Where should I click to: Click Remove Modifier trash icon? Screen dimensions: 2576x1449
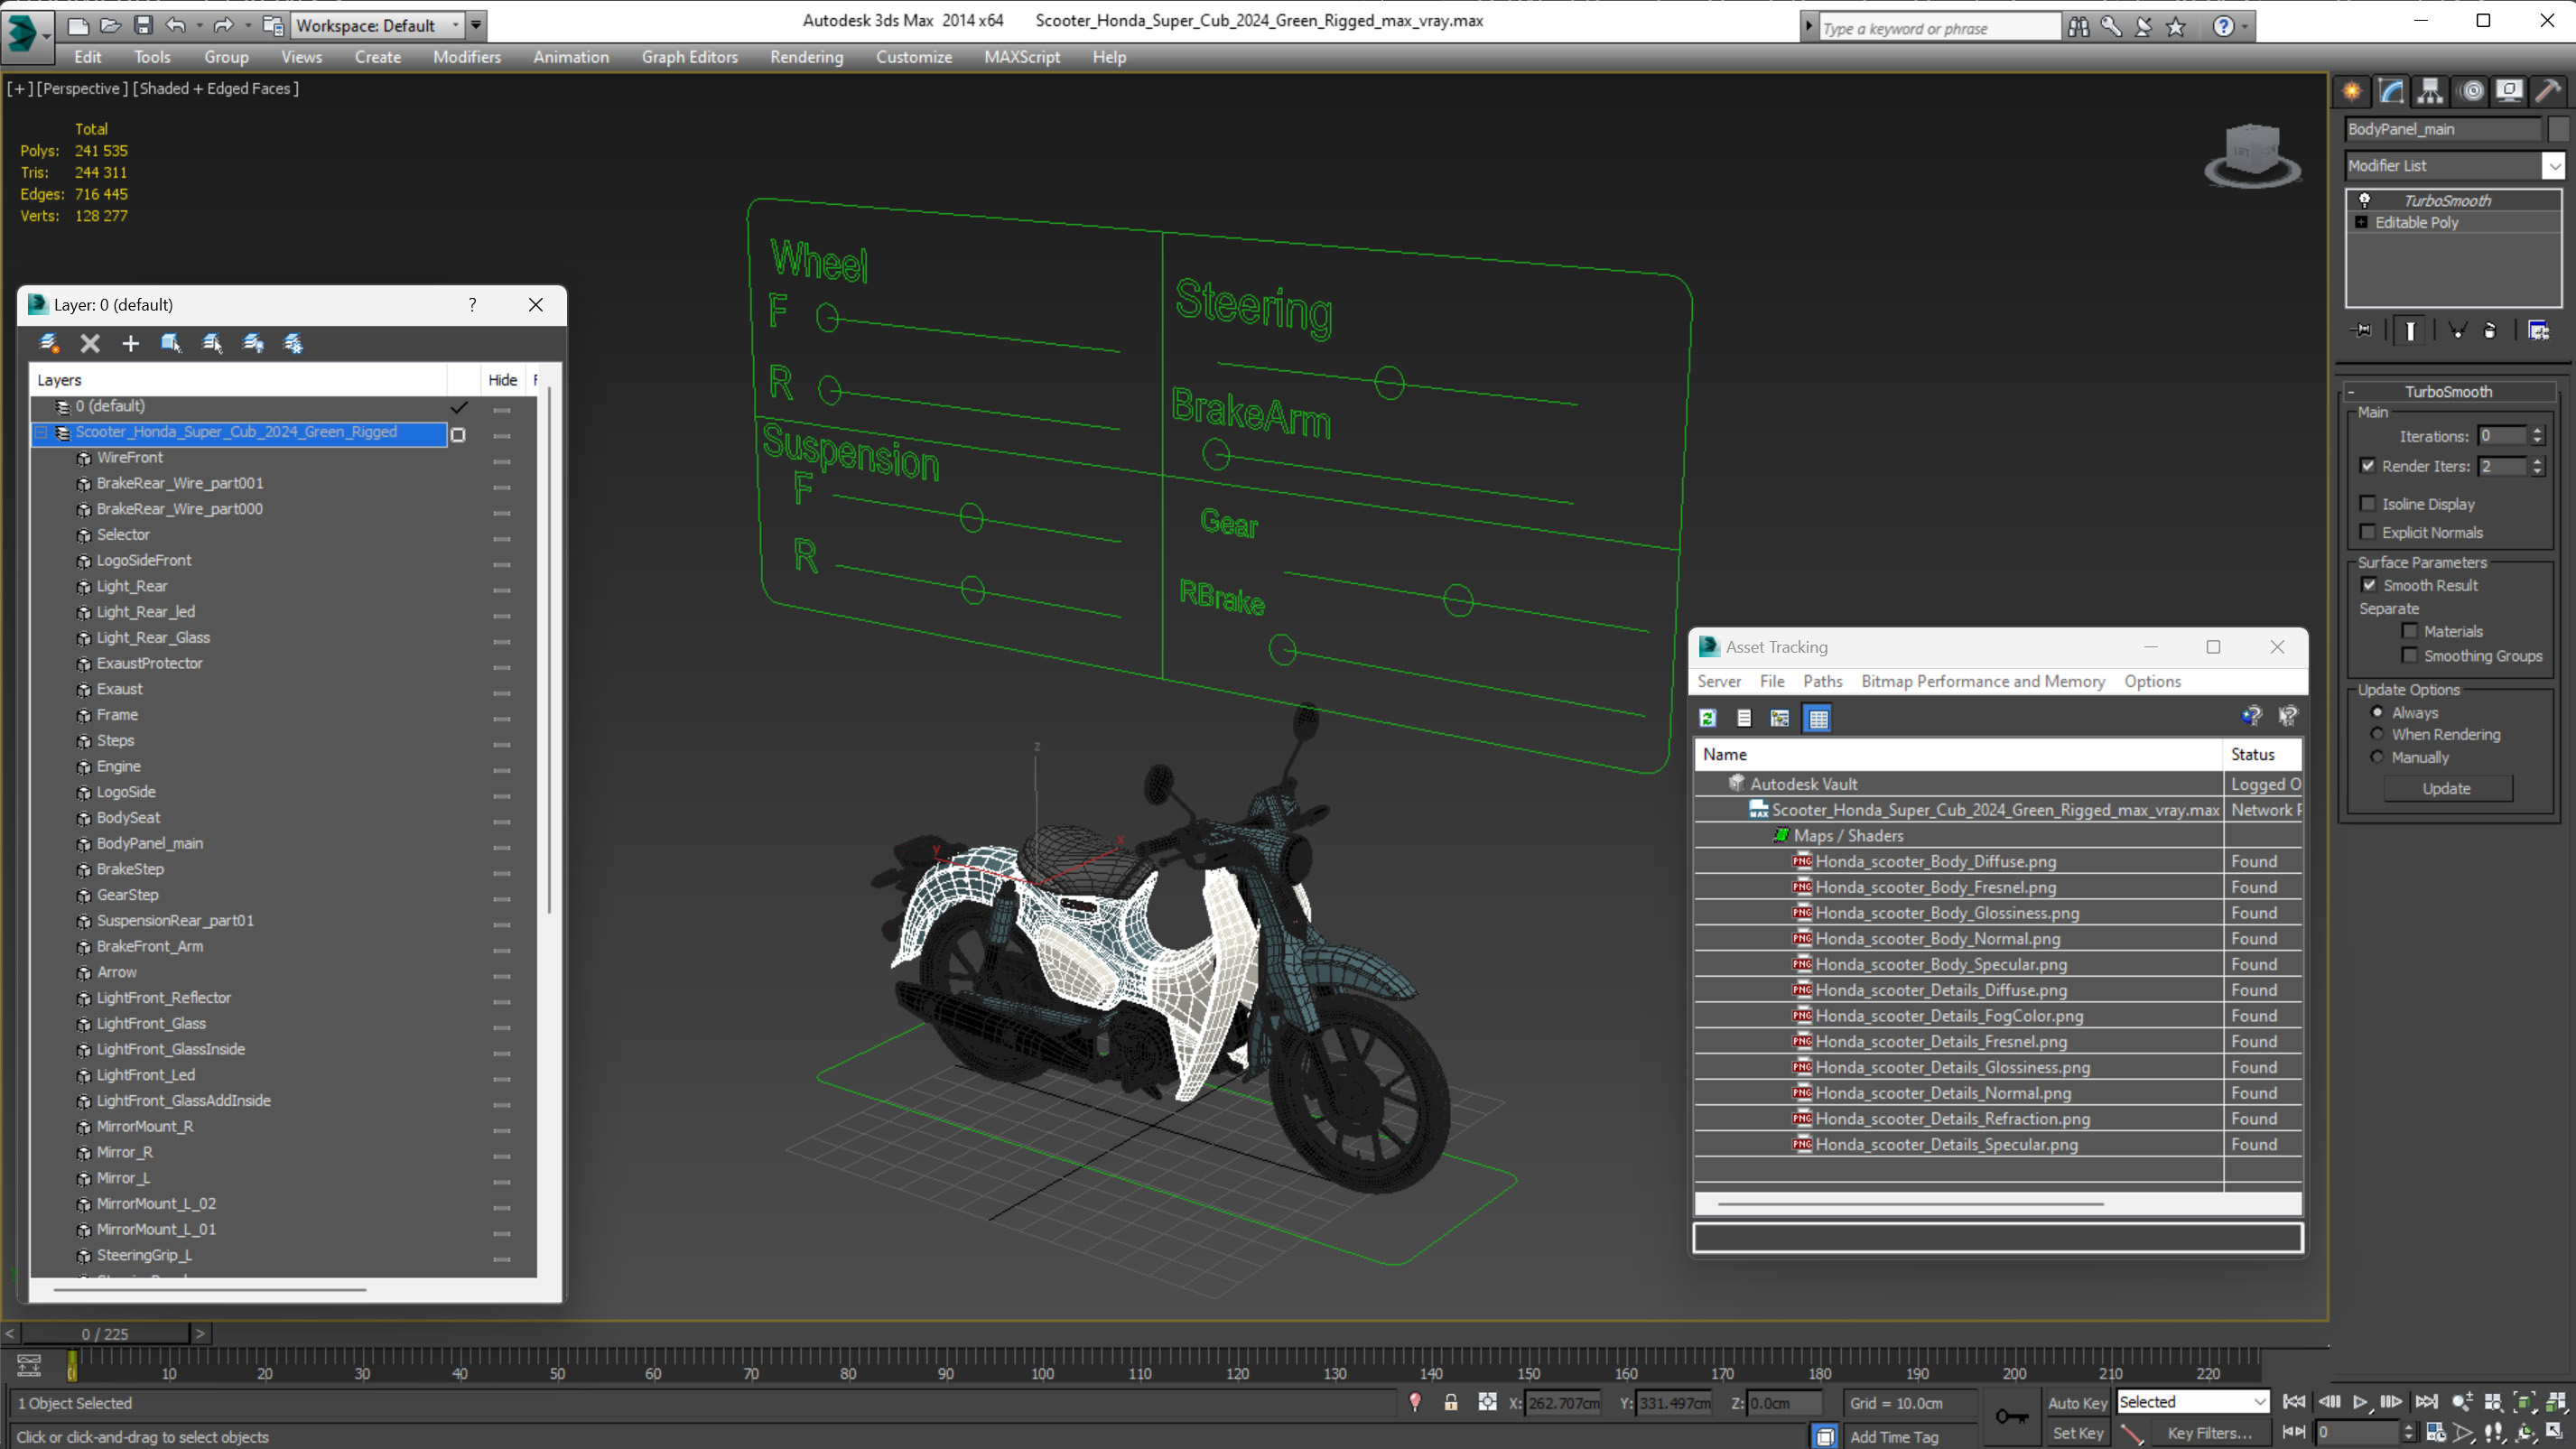2490,330
